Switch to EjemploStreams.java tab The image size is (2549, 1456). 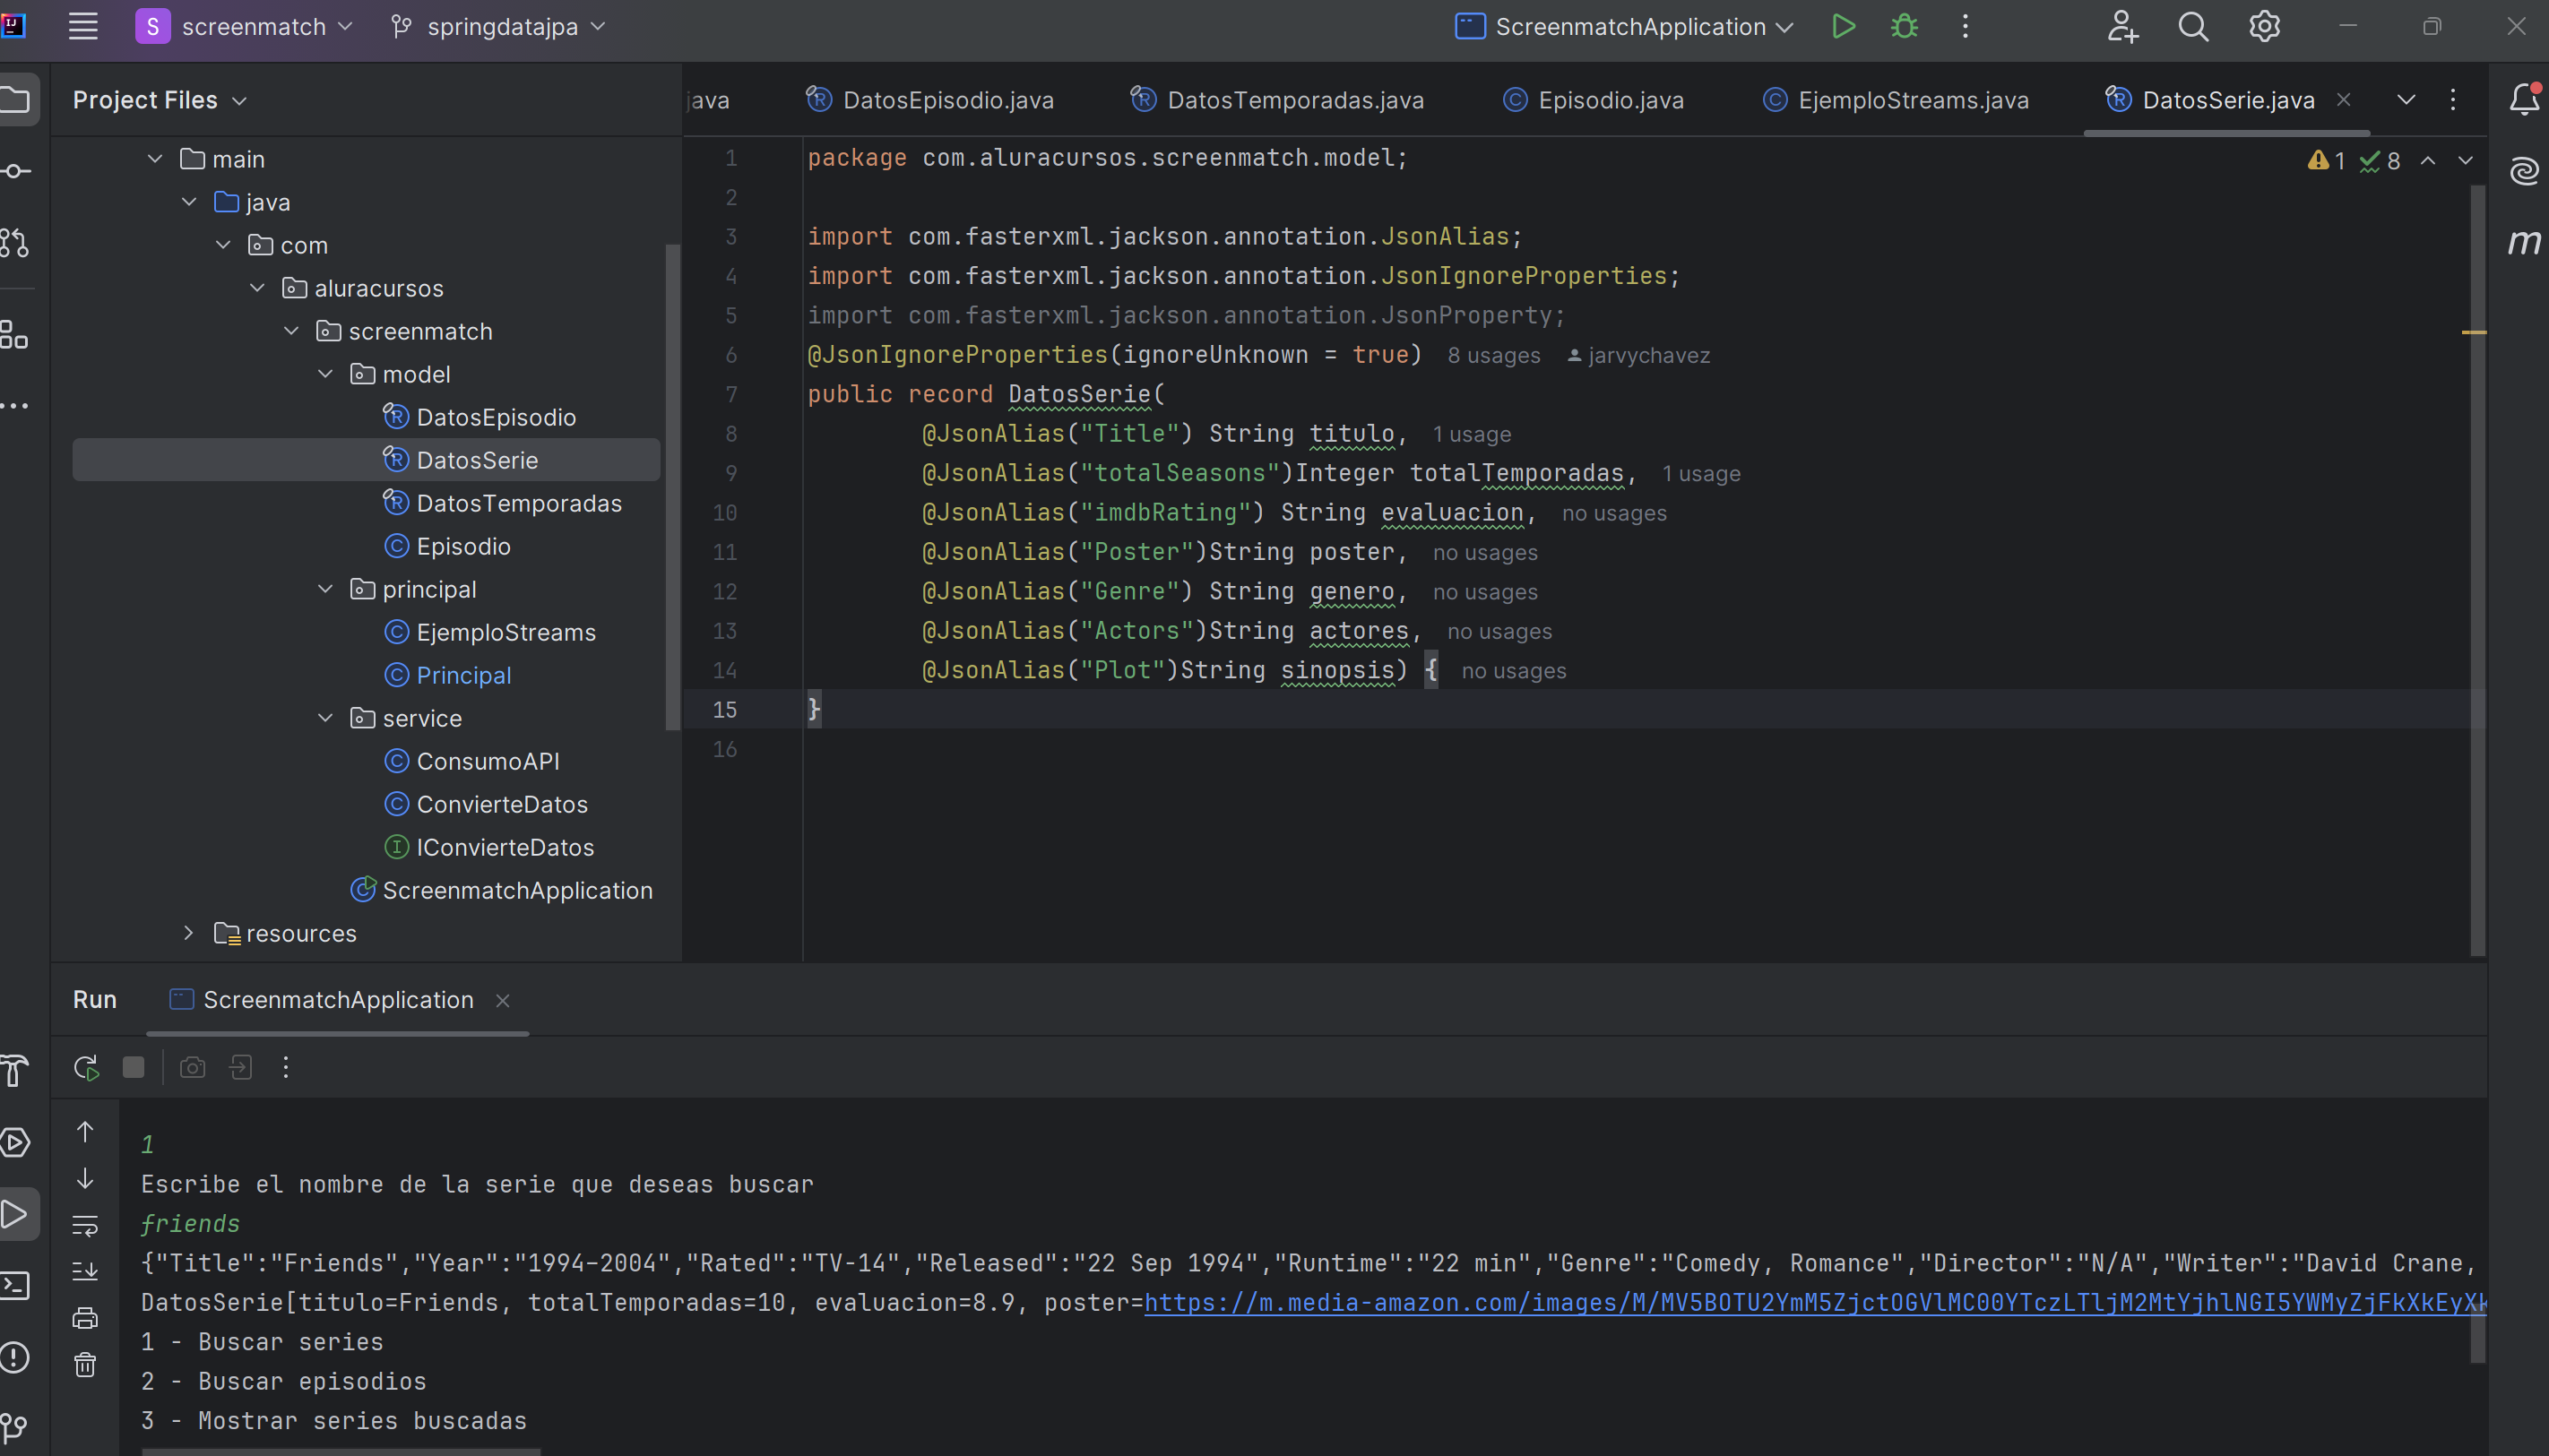1896,100
